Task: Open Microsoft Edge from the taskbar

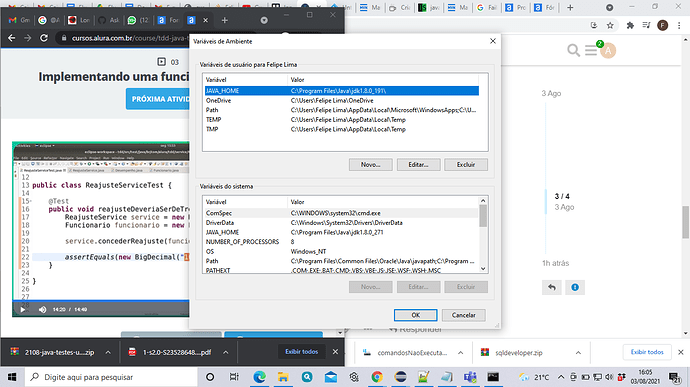Action: coord(259,377)
